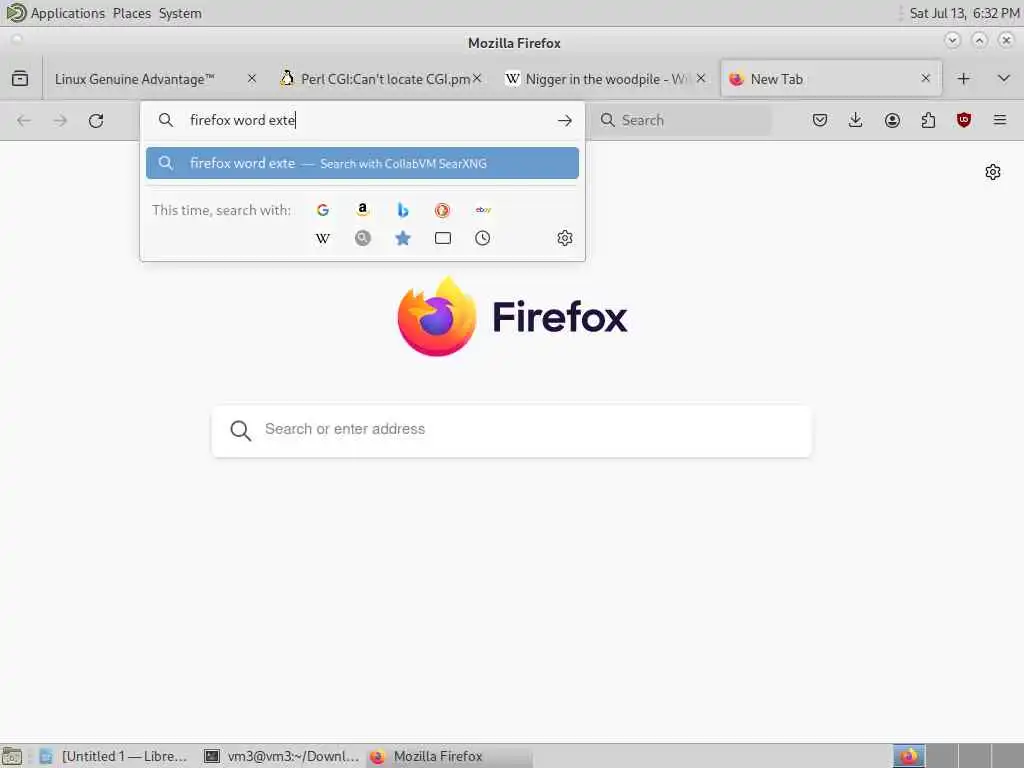Open the Applications menu
Screen dimensions: 1024x768
click(67, 13)
